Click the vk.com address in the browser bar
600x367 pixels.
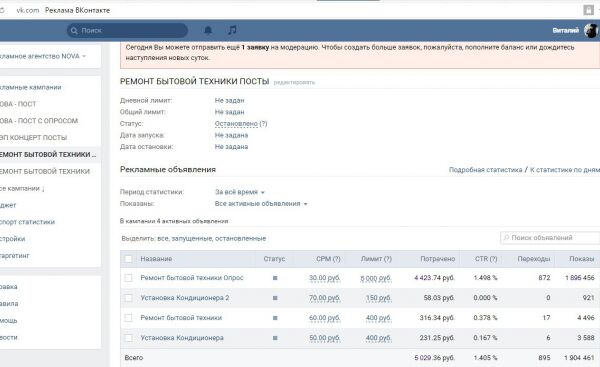[x=28, y=10]
